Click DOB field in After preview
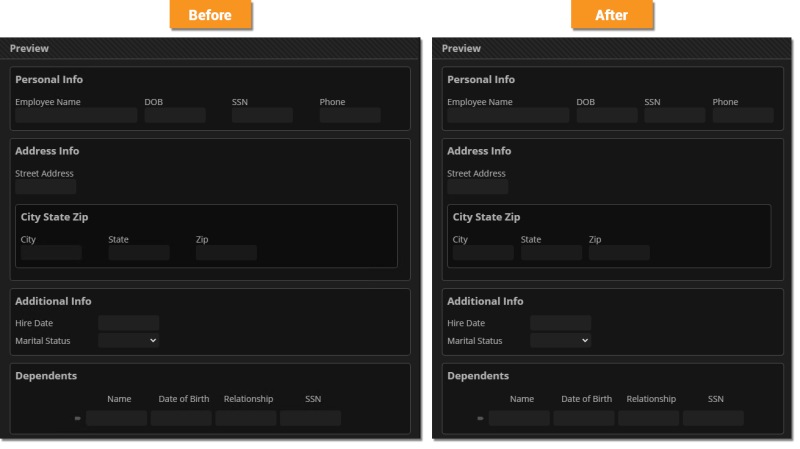This screenshot has height=449, width=800. click(x=607, y=115)
